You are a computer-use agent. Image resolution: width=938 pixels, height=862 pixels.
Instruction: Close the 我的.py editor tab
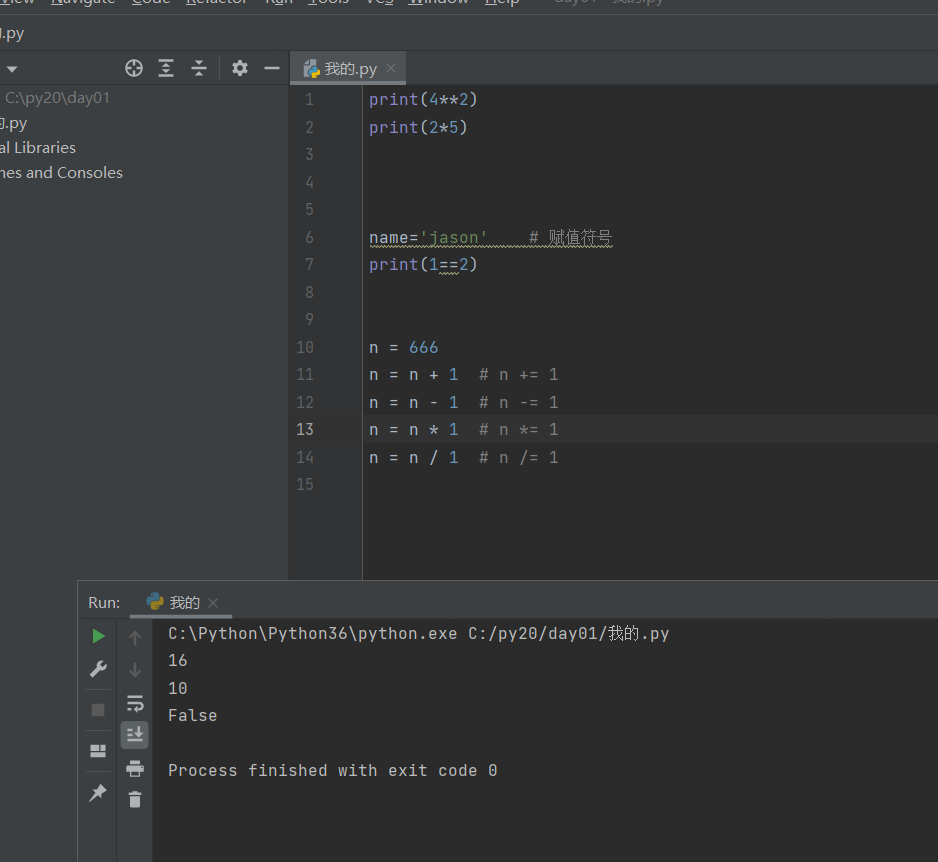pyautogui.click(x=391, y=68)
